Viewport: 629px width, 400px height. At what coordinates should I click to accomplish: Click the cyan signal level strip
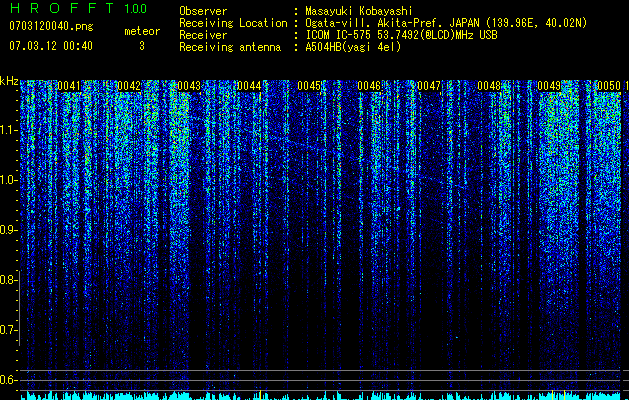coord(321,395)
